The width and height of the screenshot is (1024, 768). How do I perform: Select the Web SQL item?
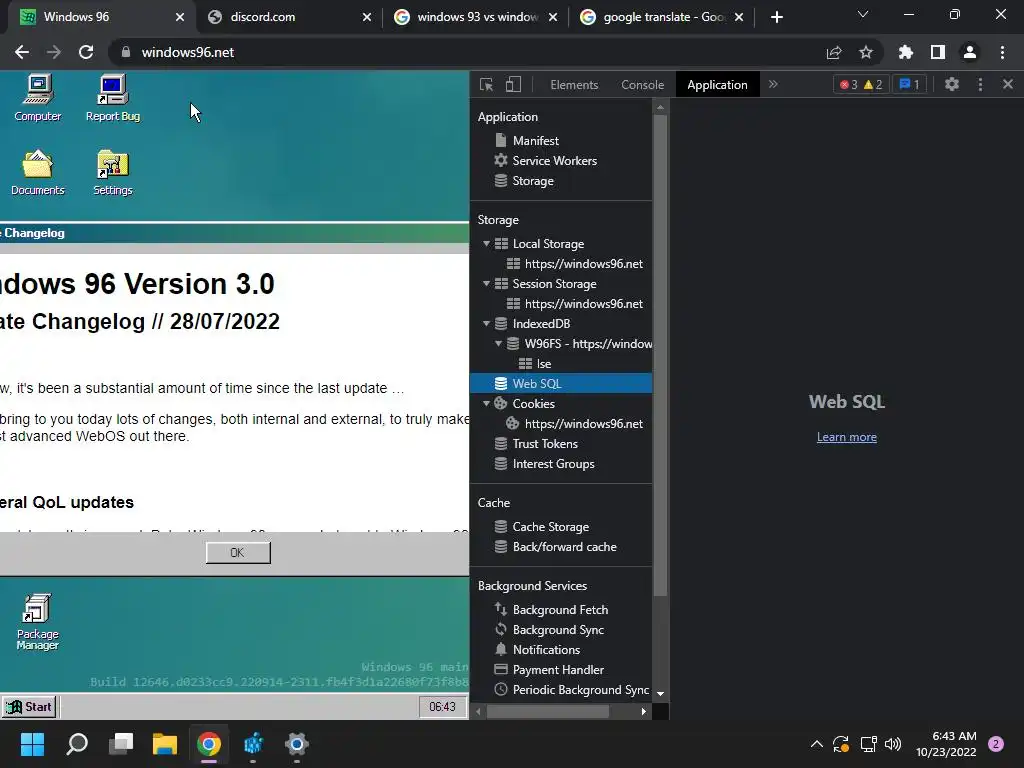tap(561, 383)
